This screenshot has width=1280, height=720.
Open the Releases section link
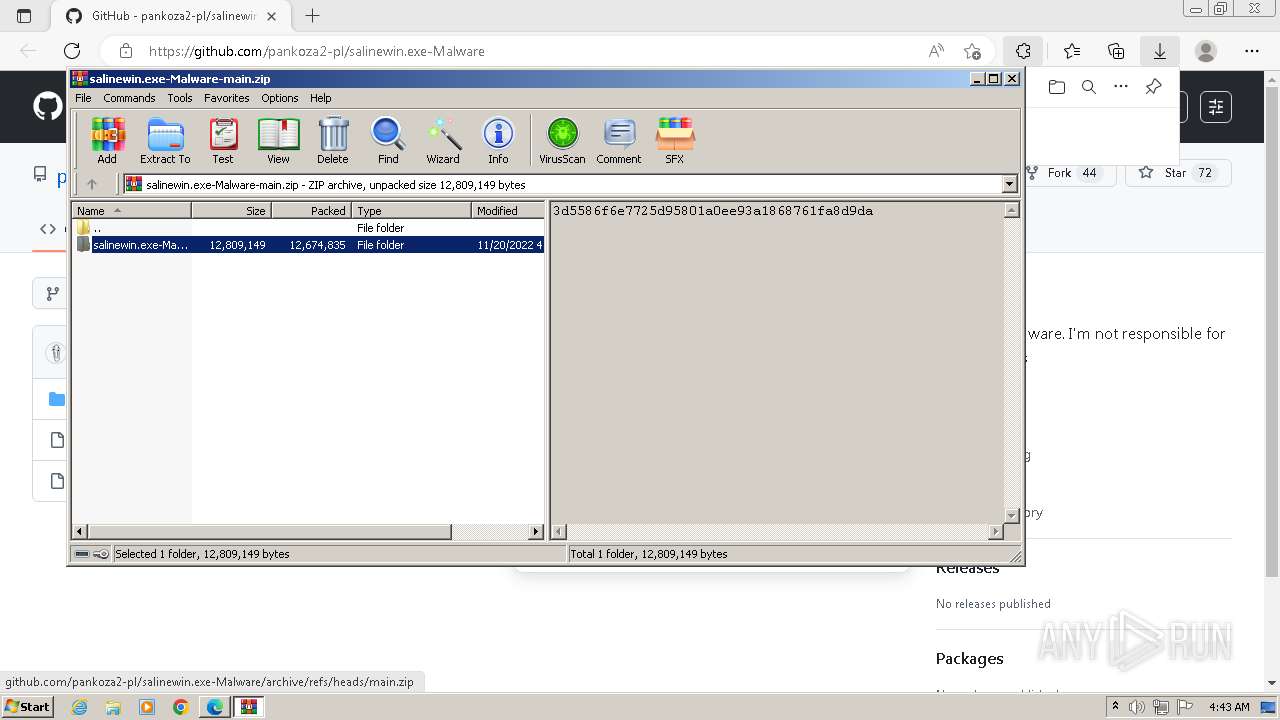pos(968,569)
